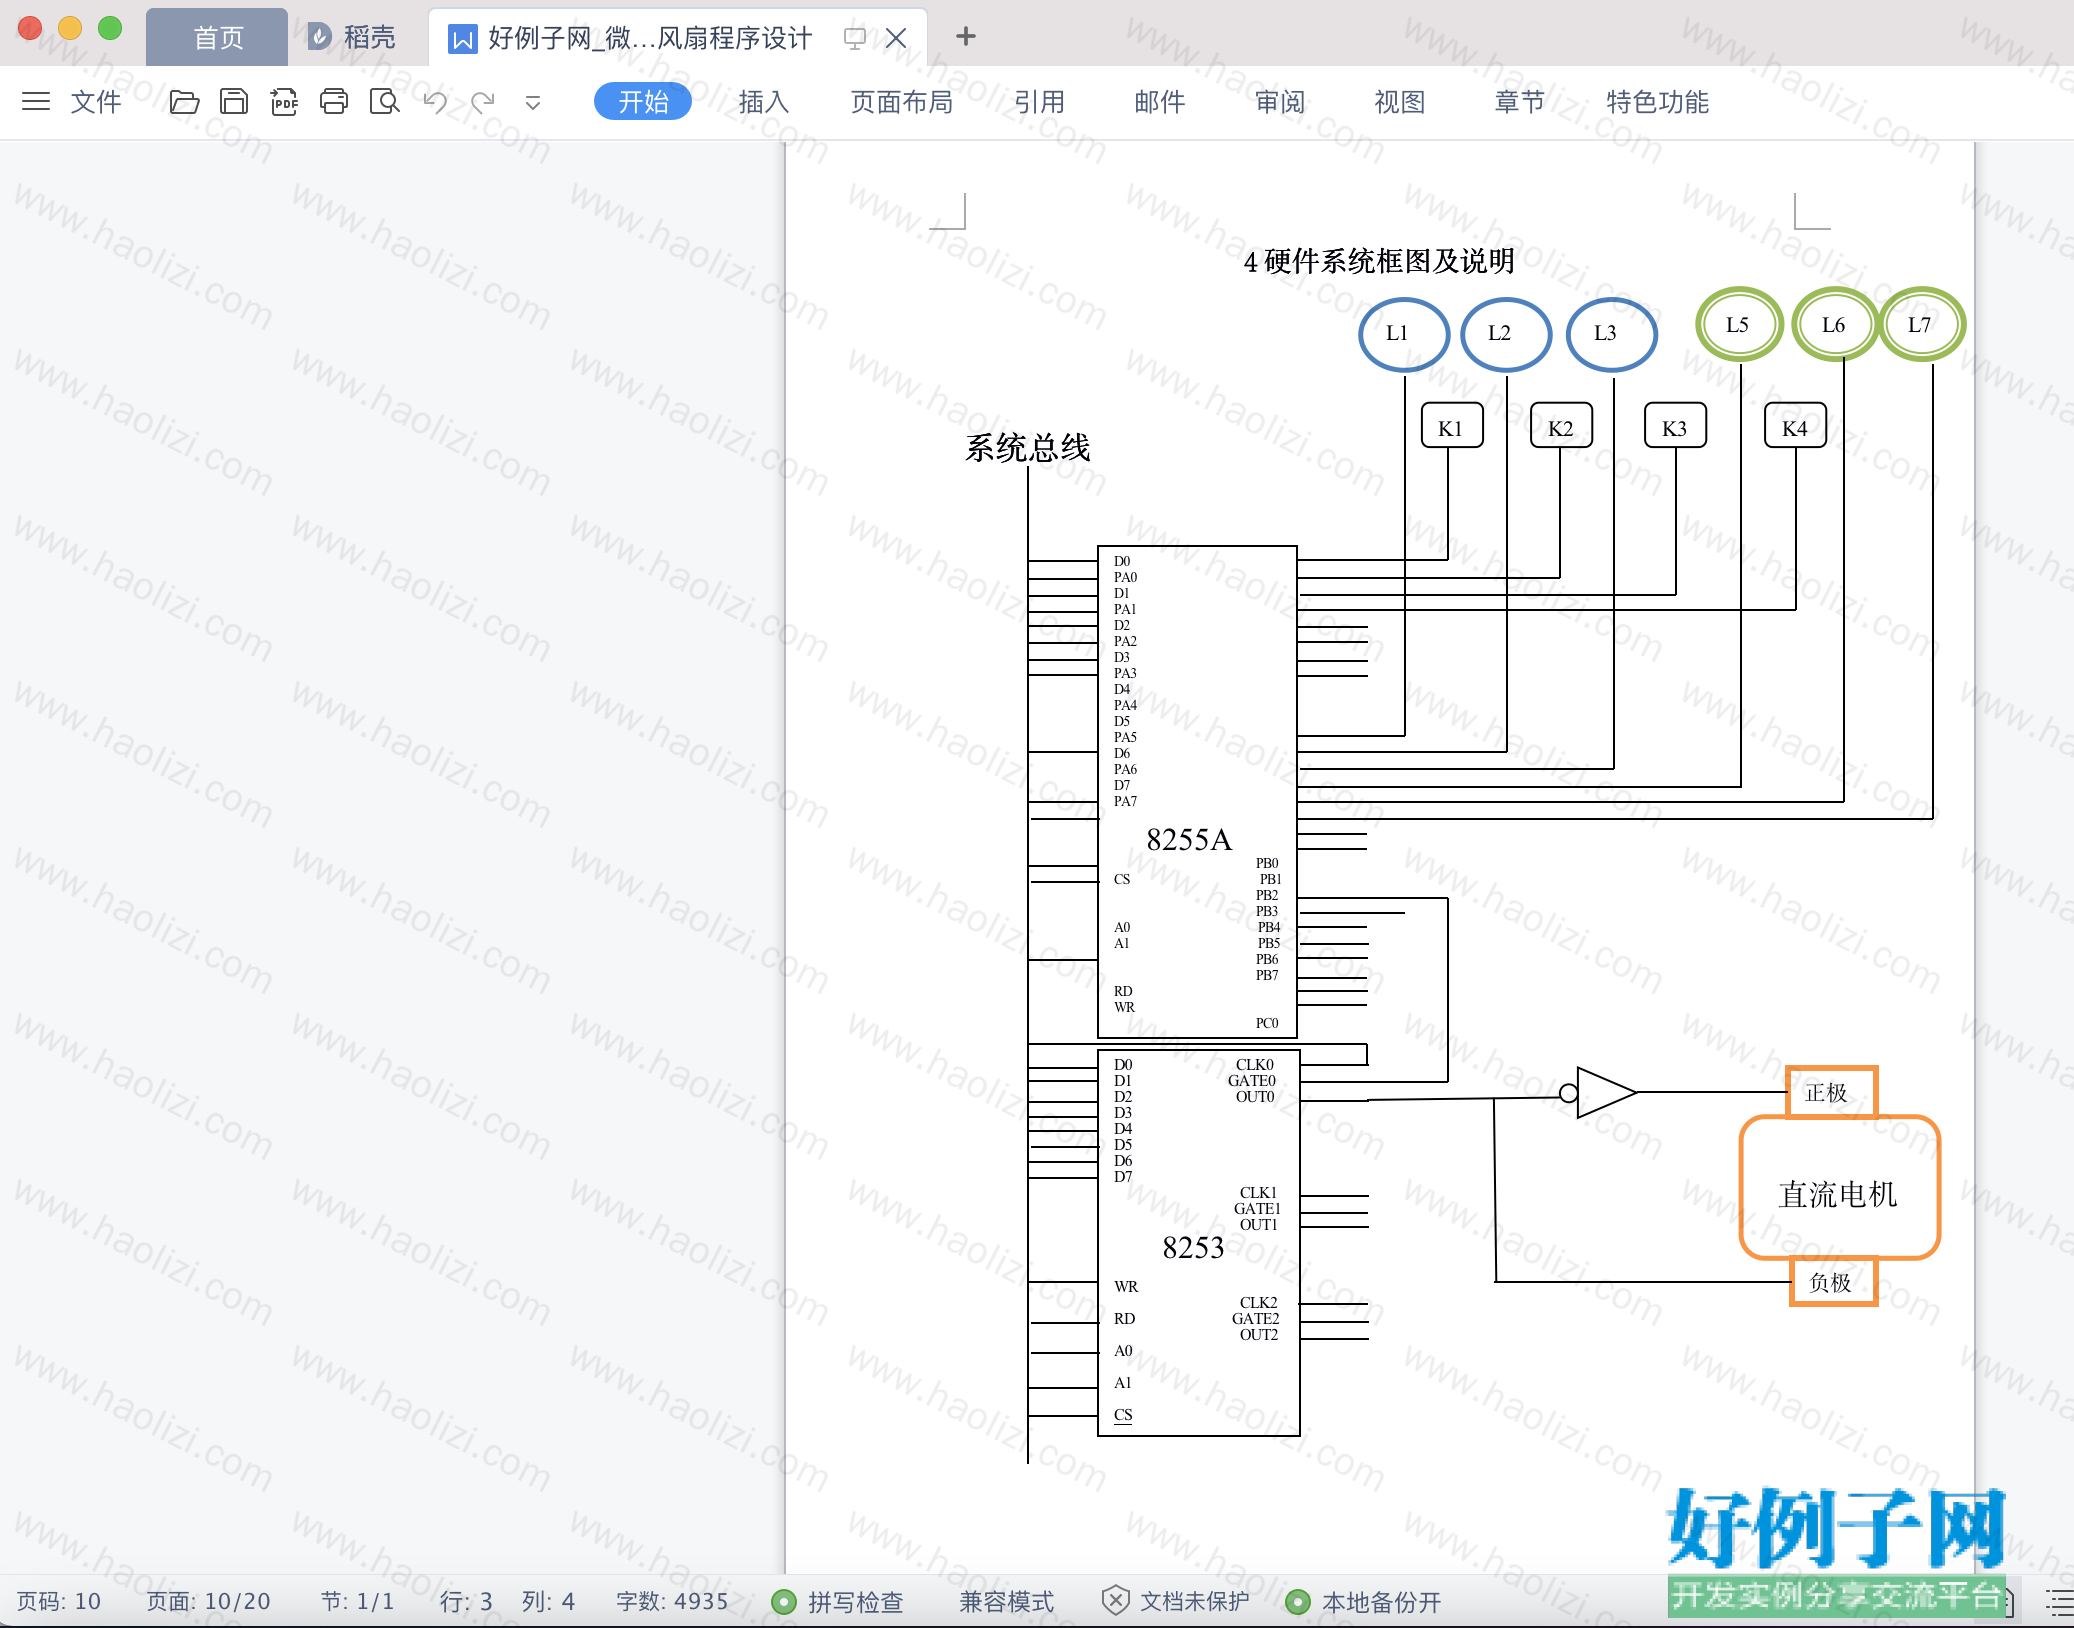Click the Print icon

(334, 101)
